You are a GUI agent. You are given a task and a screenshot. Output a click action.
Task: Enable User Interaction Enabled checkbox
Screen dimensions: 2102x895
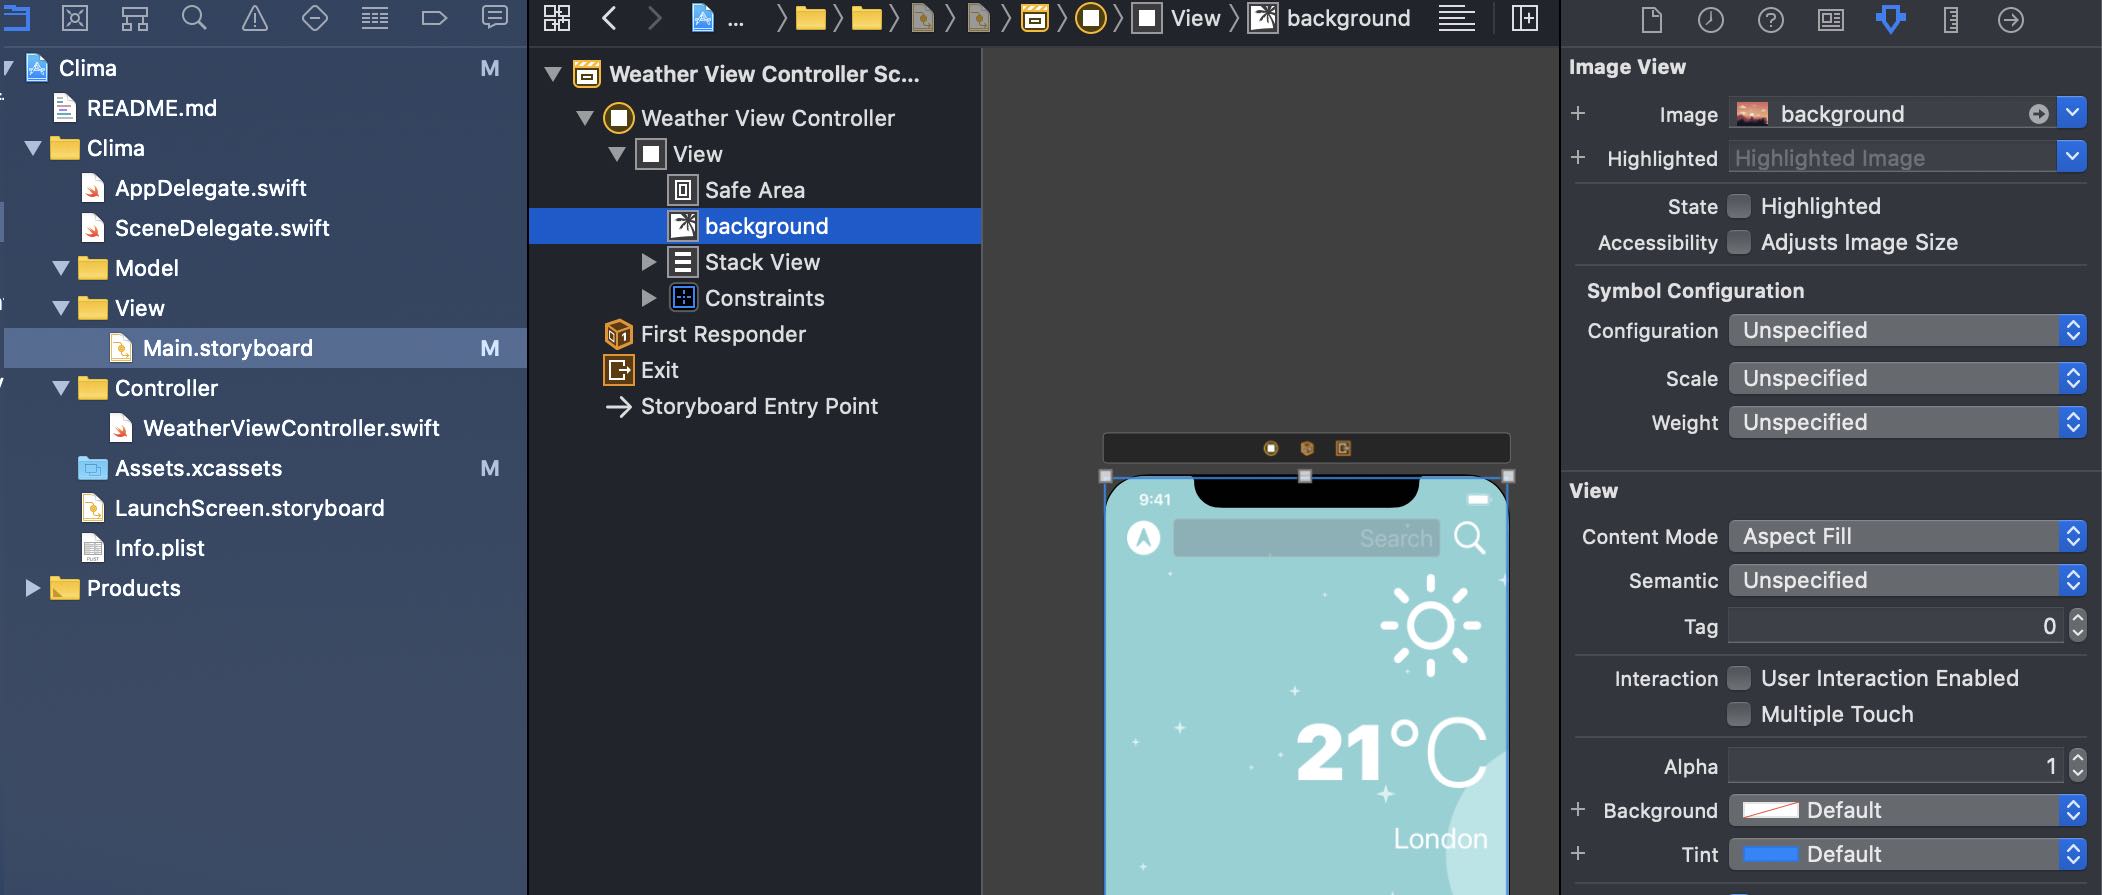(x=1740, y=678)
